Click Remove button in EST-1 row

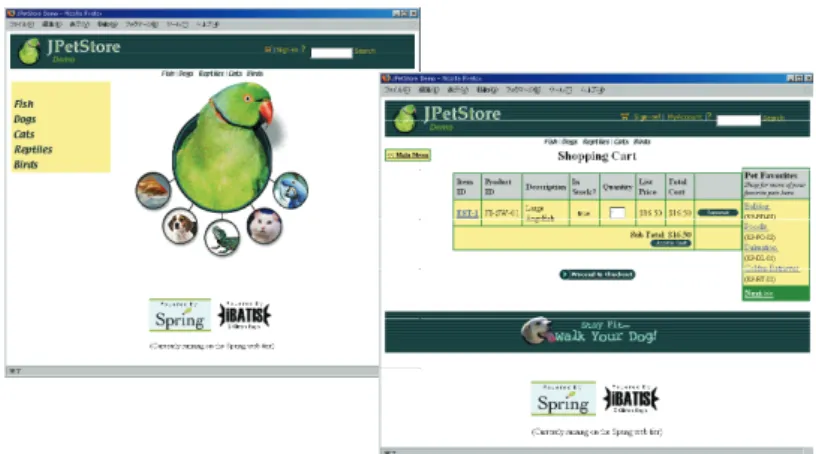(717, 212)
